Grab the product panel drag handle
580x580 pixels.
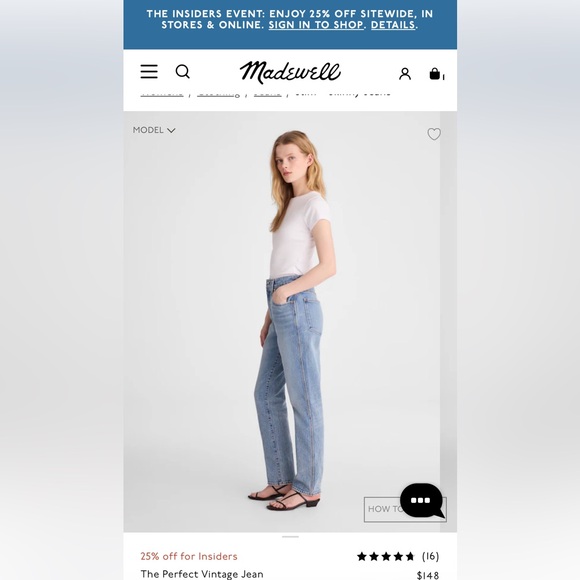click(x=290, y=536)
